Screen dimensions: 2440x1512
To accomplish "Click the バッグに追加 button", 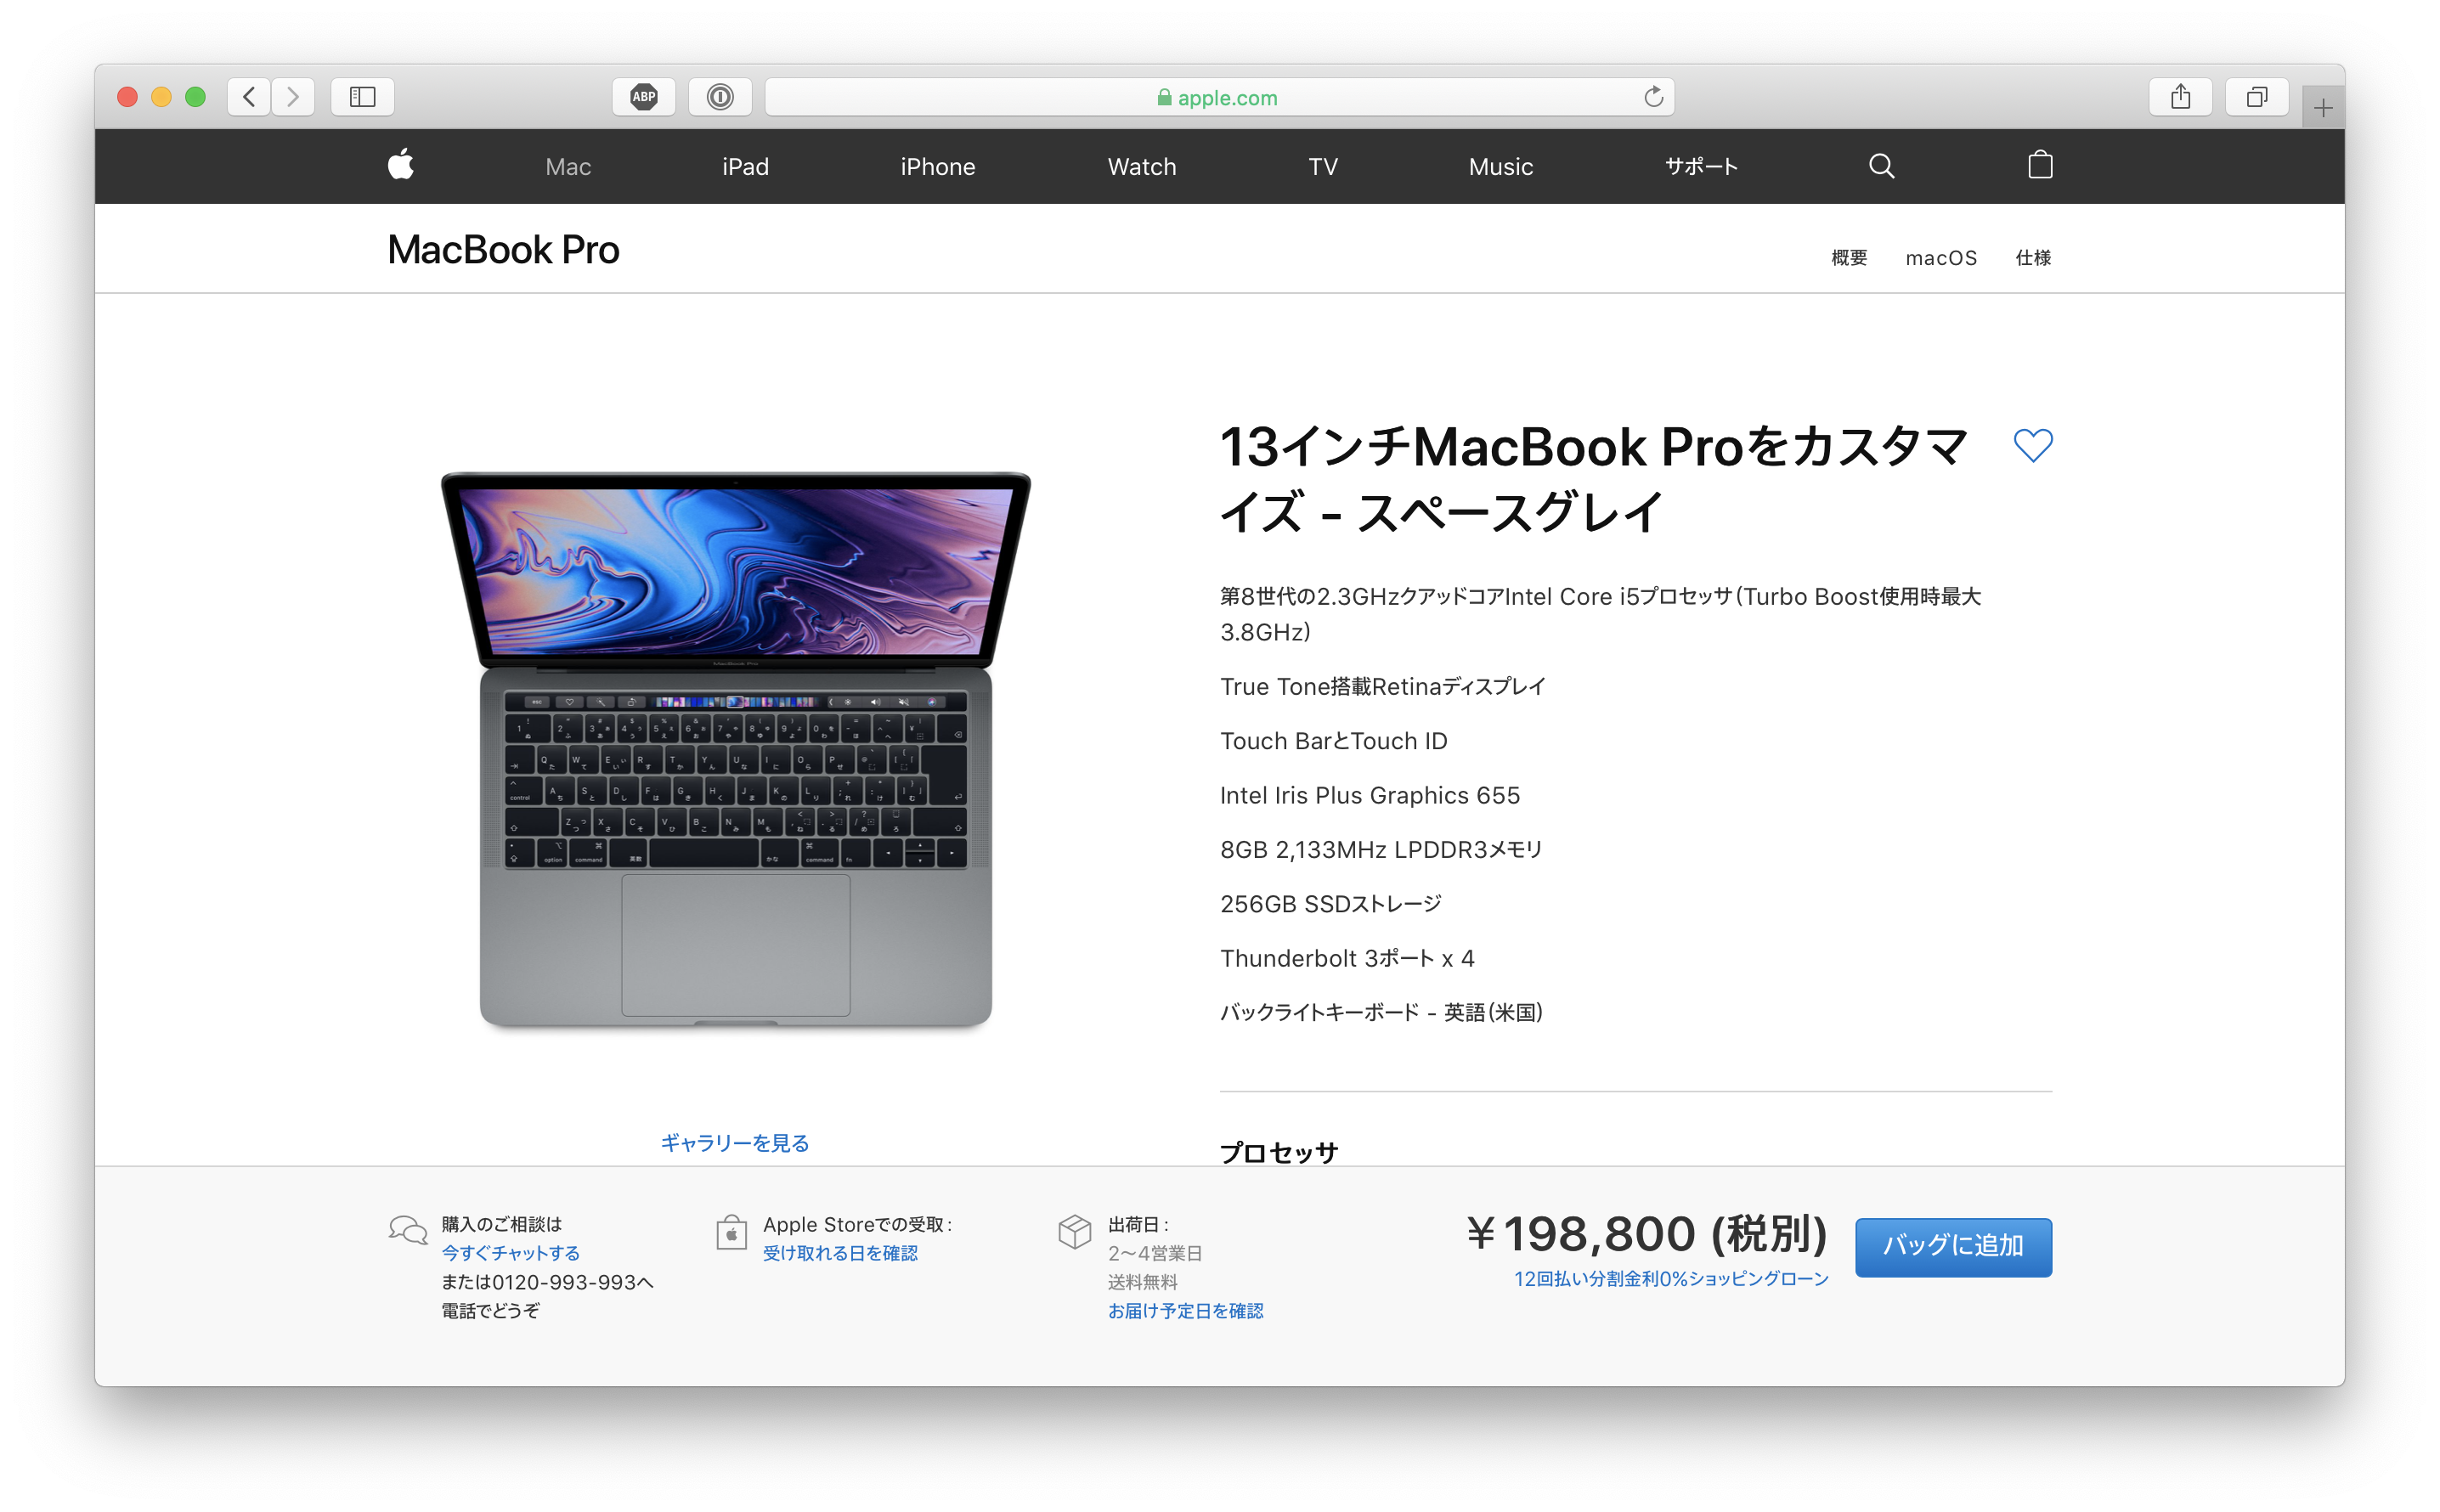I will (x=1952, y=1246).
